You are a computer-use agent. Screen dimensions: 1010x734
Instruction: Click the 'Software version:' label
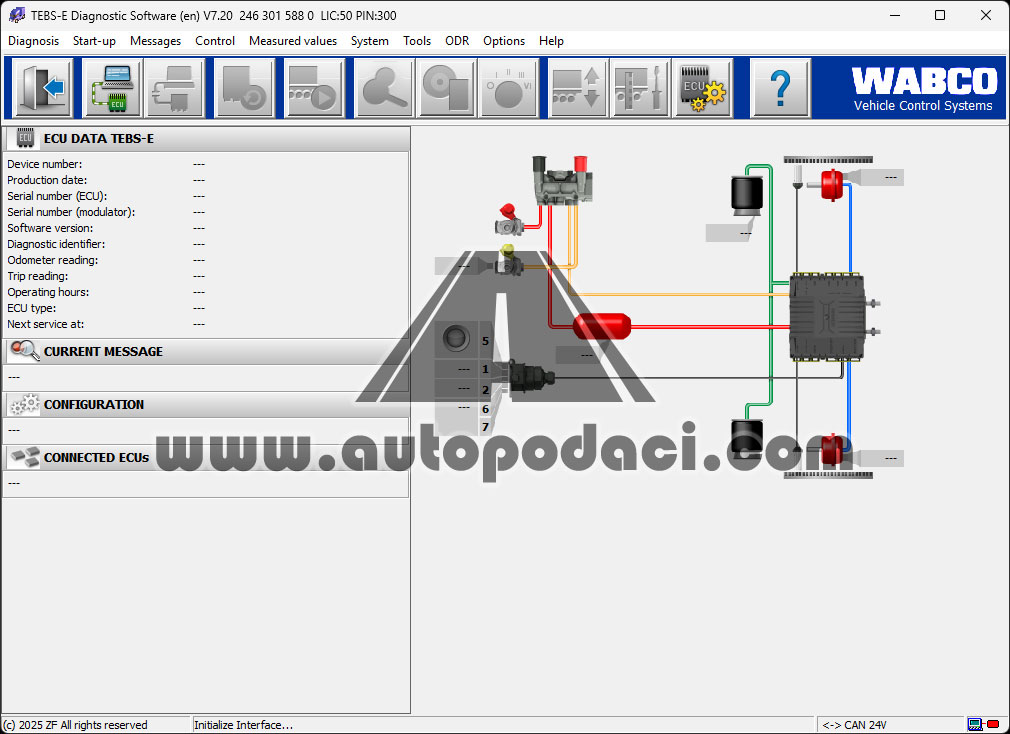[50, 228]
